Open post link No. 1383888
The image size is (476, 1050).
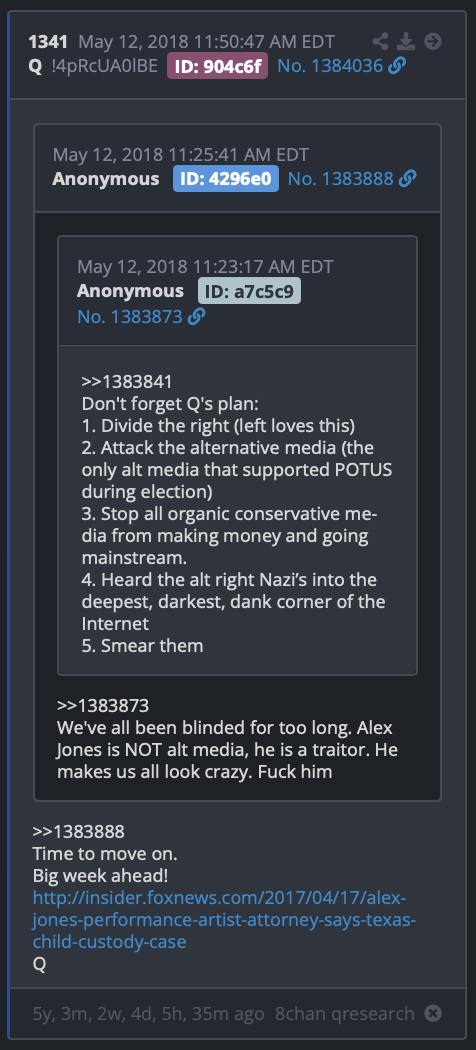[341, 178]
